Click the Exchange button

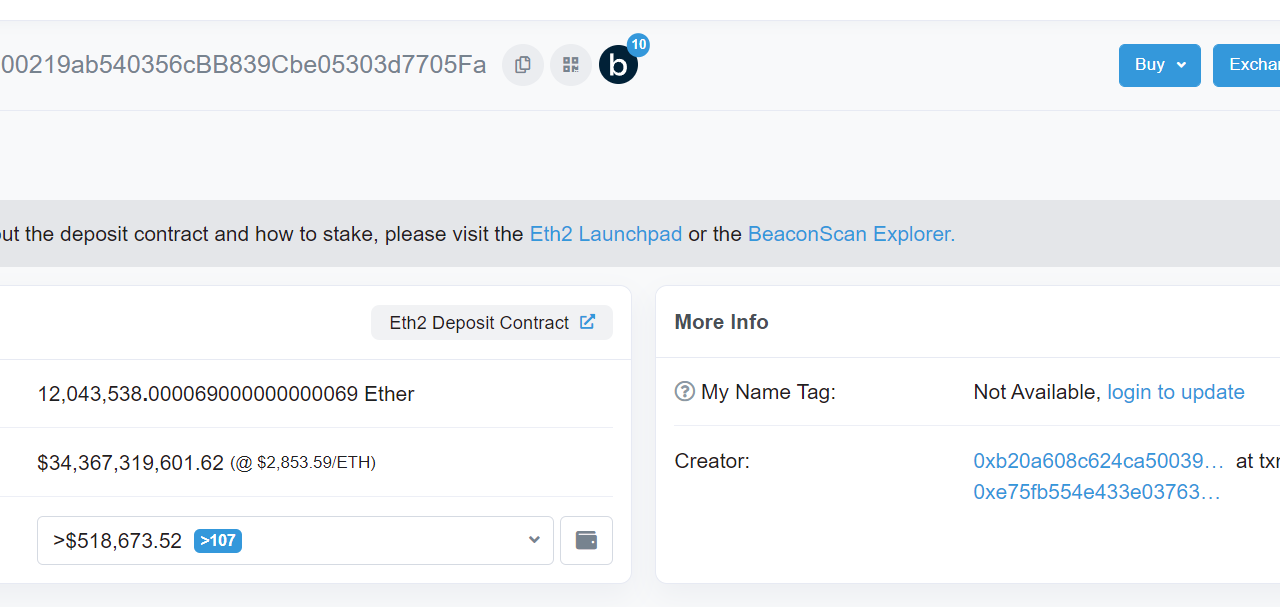(x=1254, y=64)
